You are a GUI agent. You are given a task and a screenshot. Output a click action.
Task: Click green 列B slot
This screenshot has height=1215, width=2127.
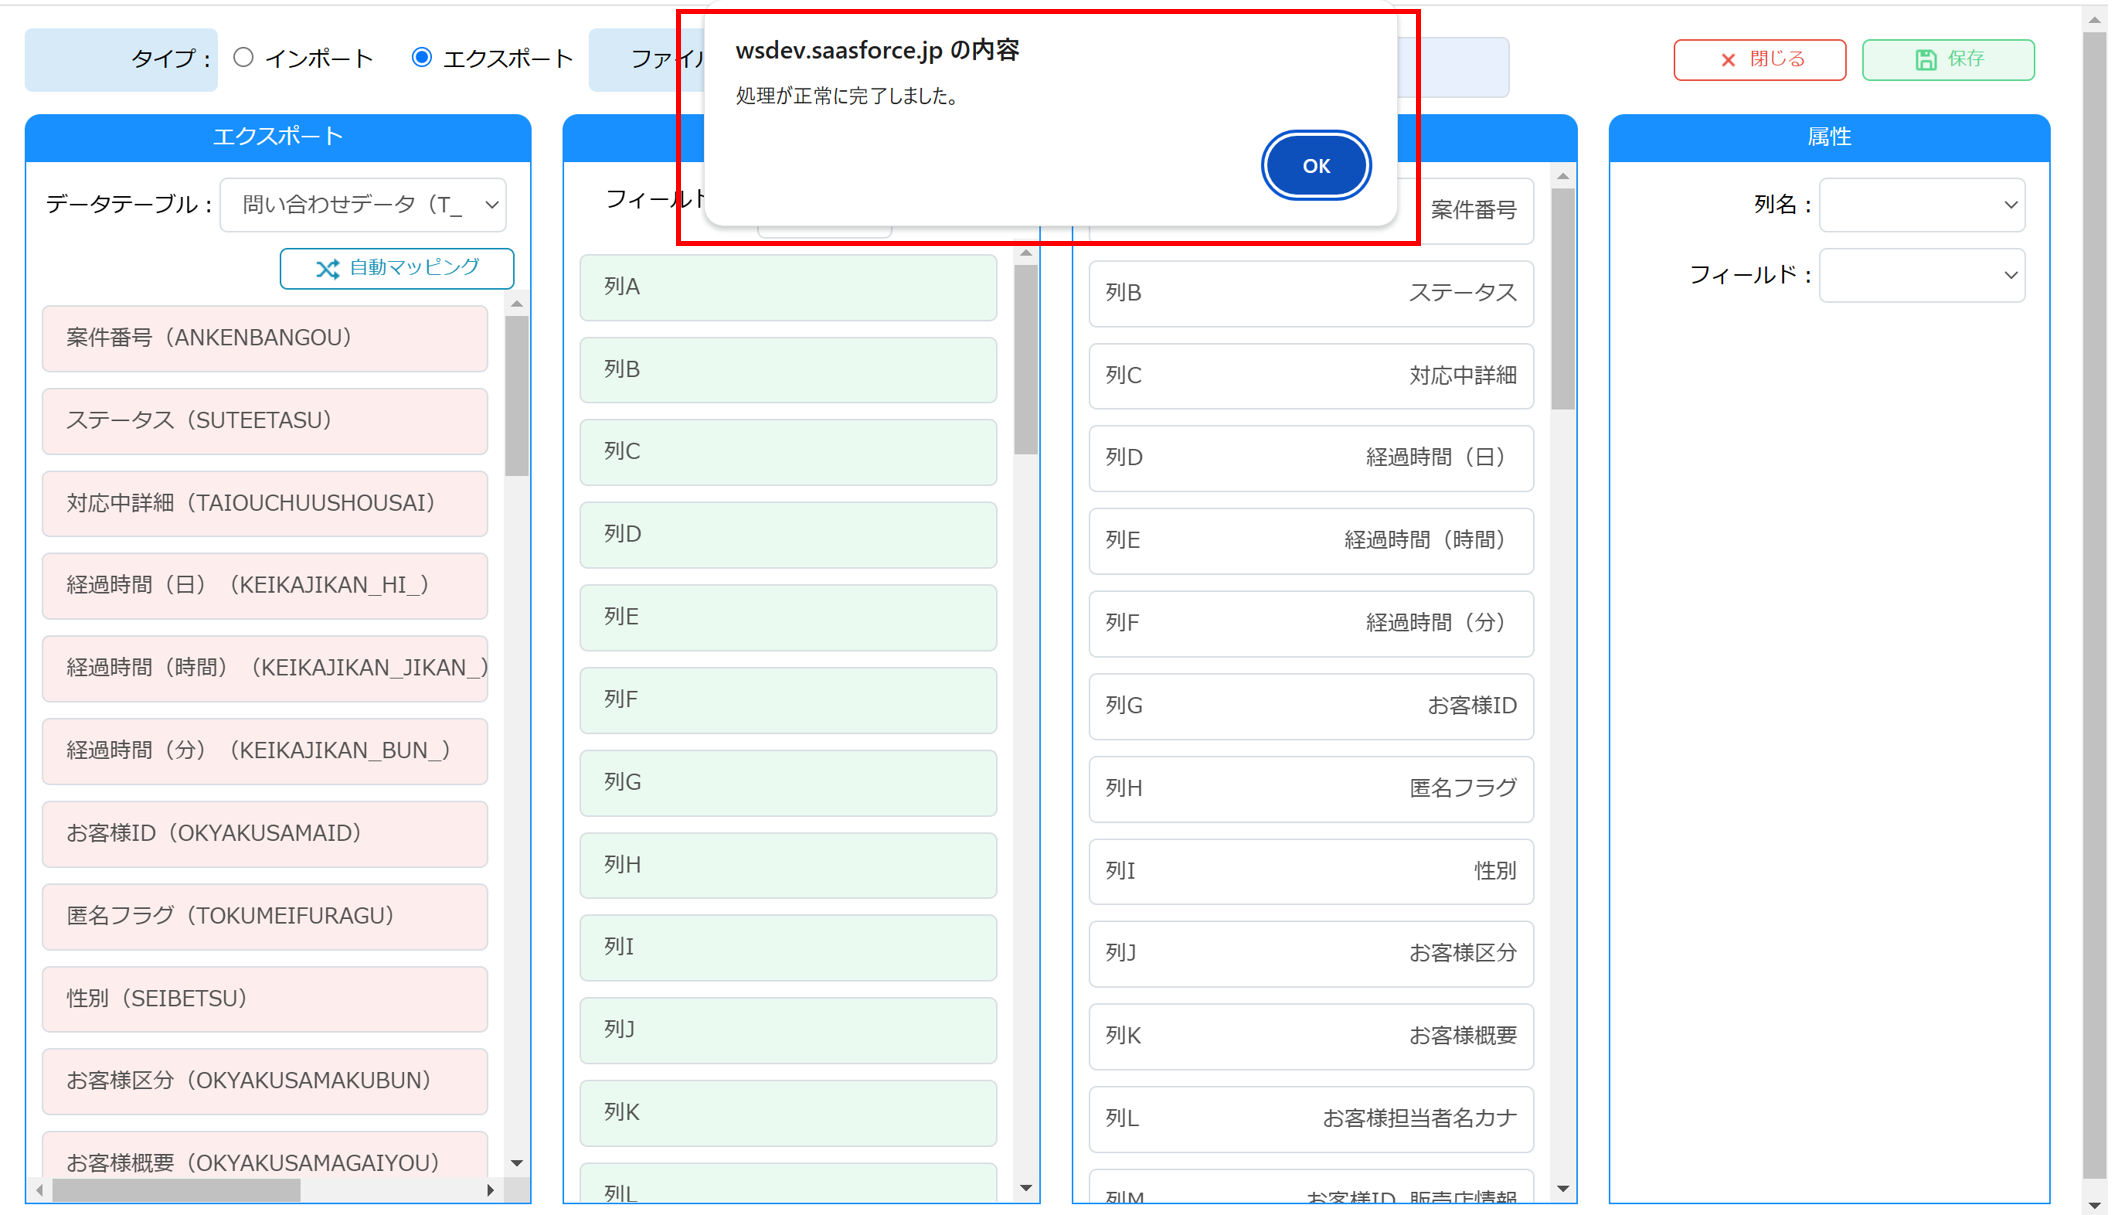pos(788,370)
